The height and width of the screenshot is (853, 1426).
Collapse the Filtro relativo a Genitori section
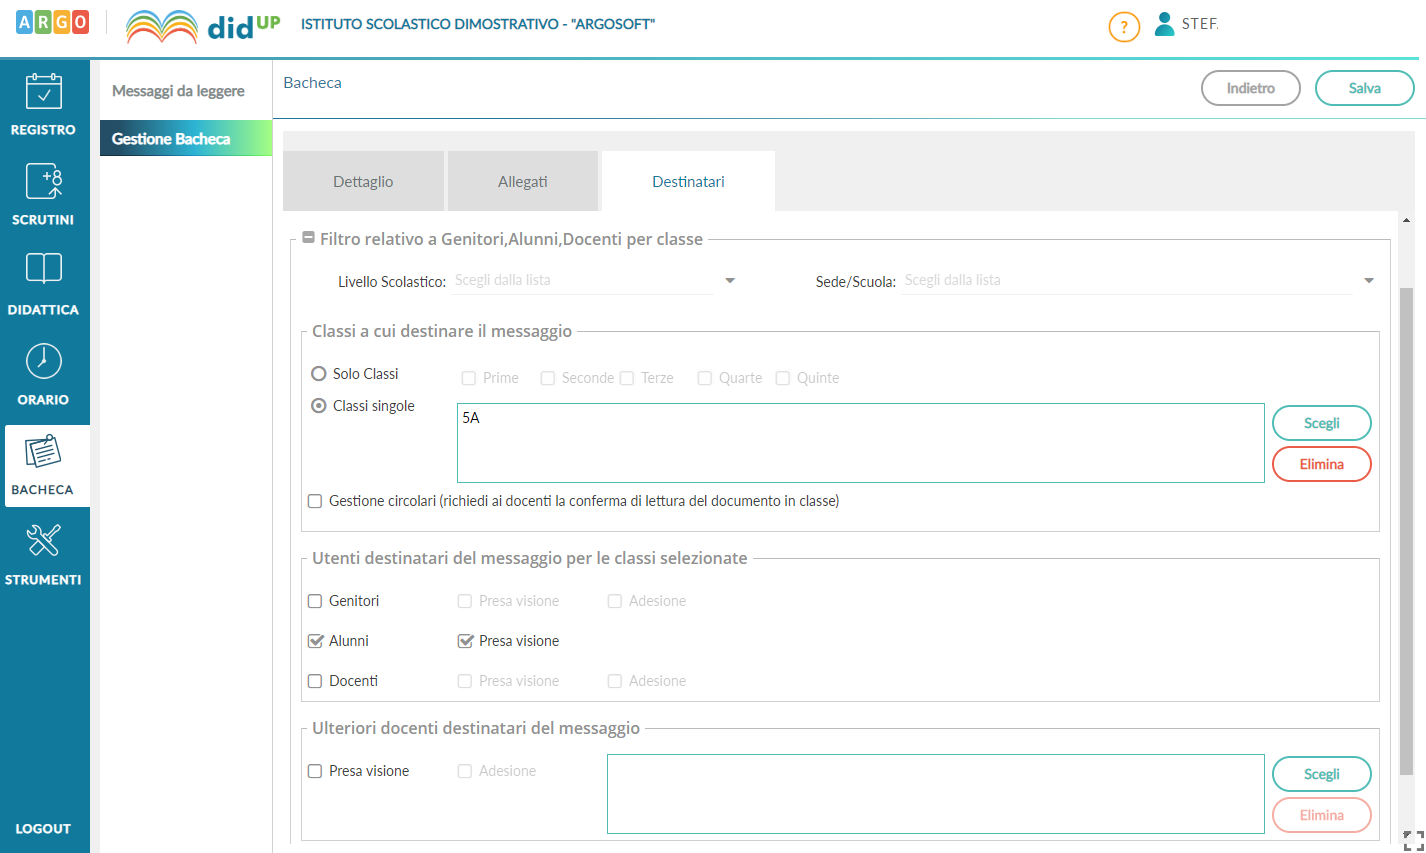tap(308, 238)
